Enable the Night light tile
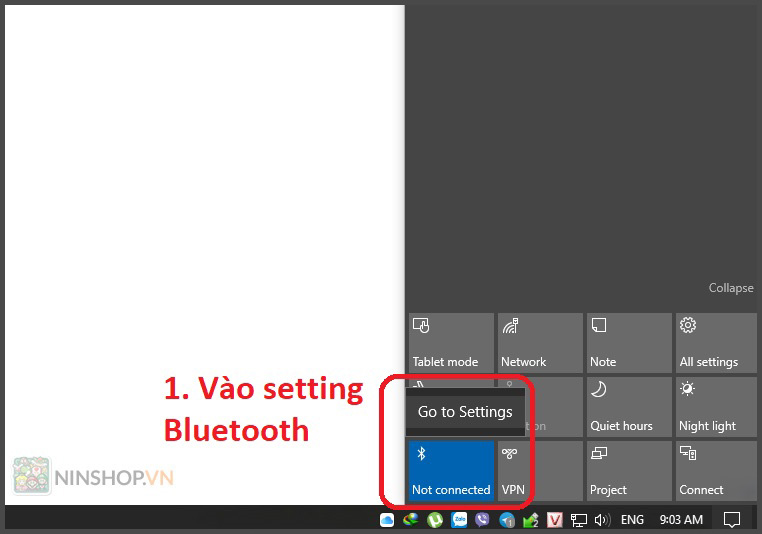Image resolution: width=762 pixels, height=534 pixels. (x=716, y=407)
